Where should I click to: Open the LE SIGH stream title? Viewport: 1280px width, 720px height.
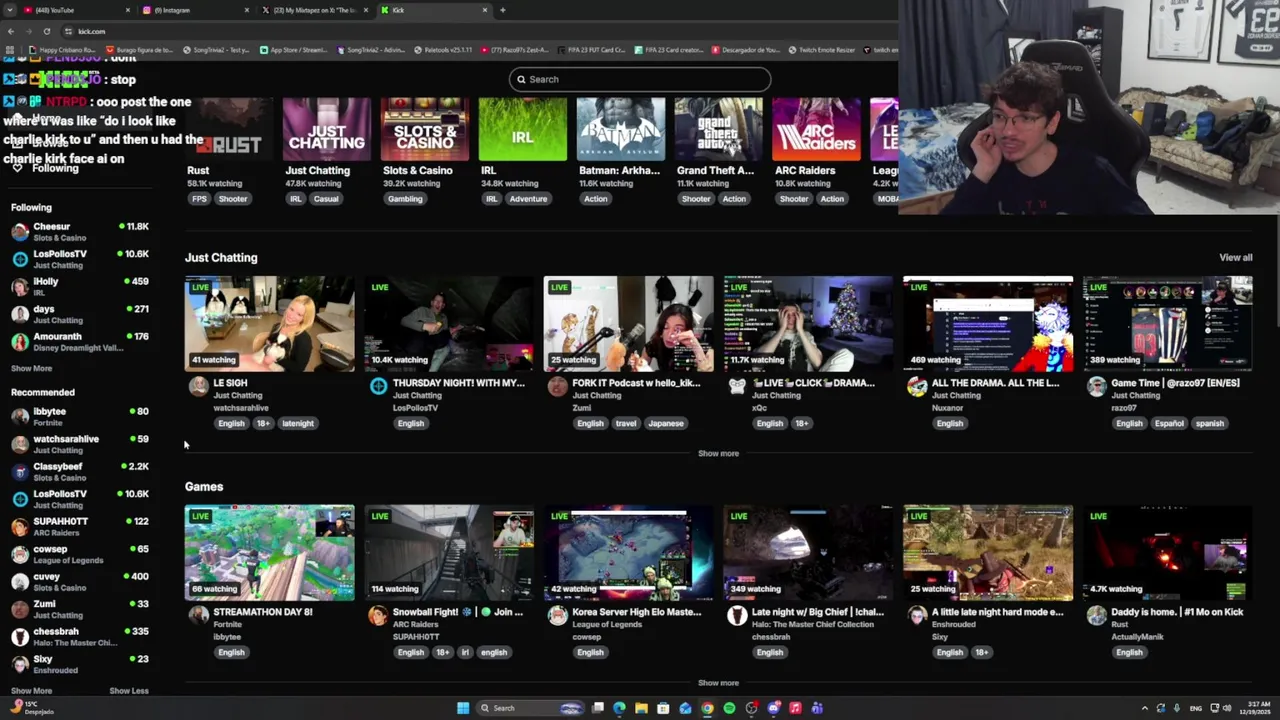(230, 383)
